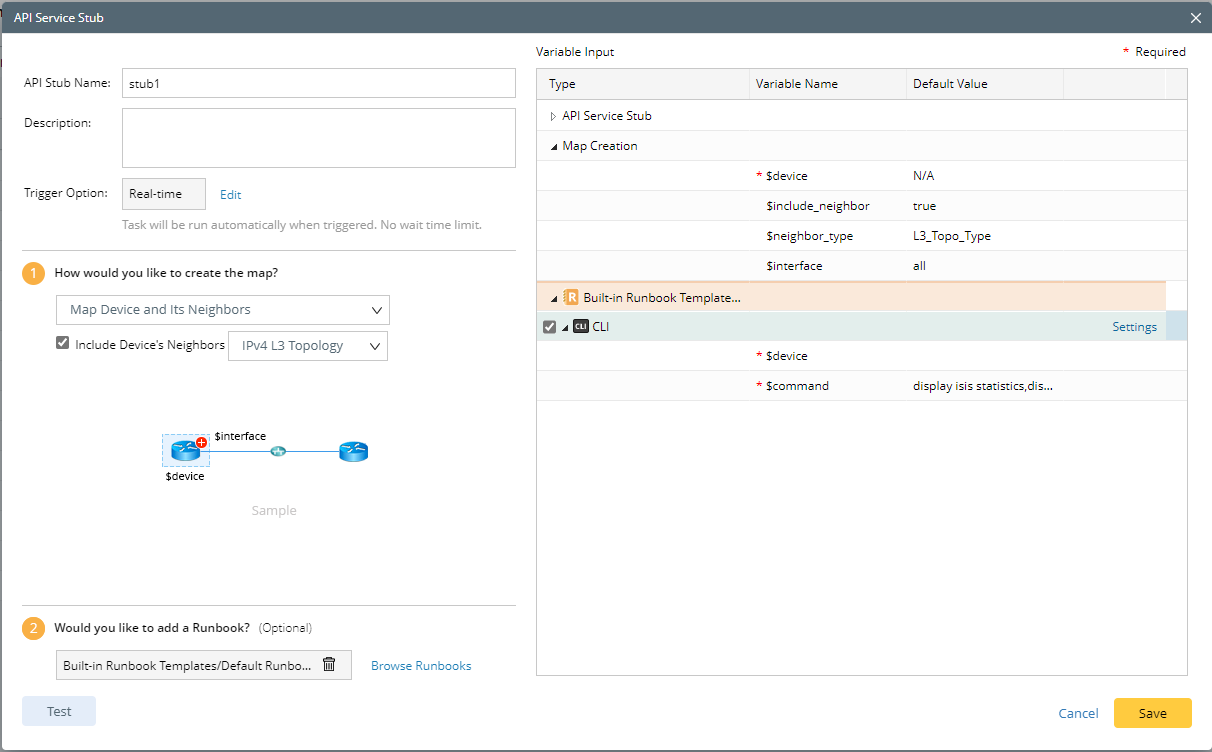This screenshot has width=1212, height=752.
Task: Open Settings for the CLI node
Action: (x=1134, y=327)
